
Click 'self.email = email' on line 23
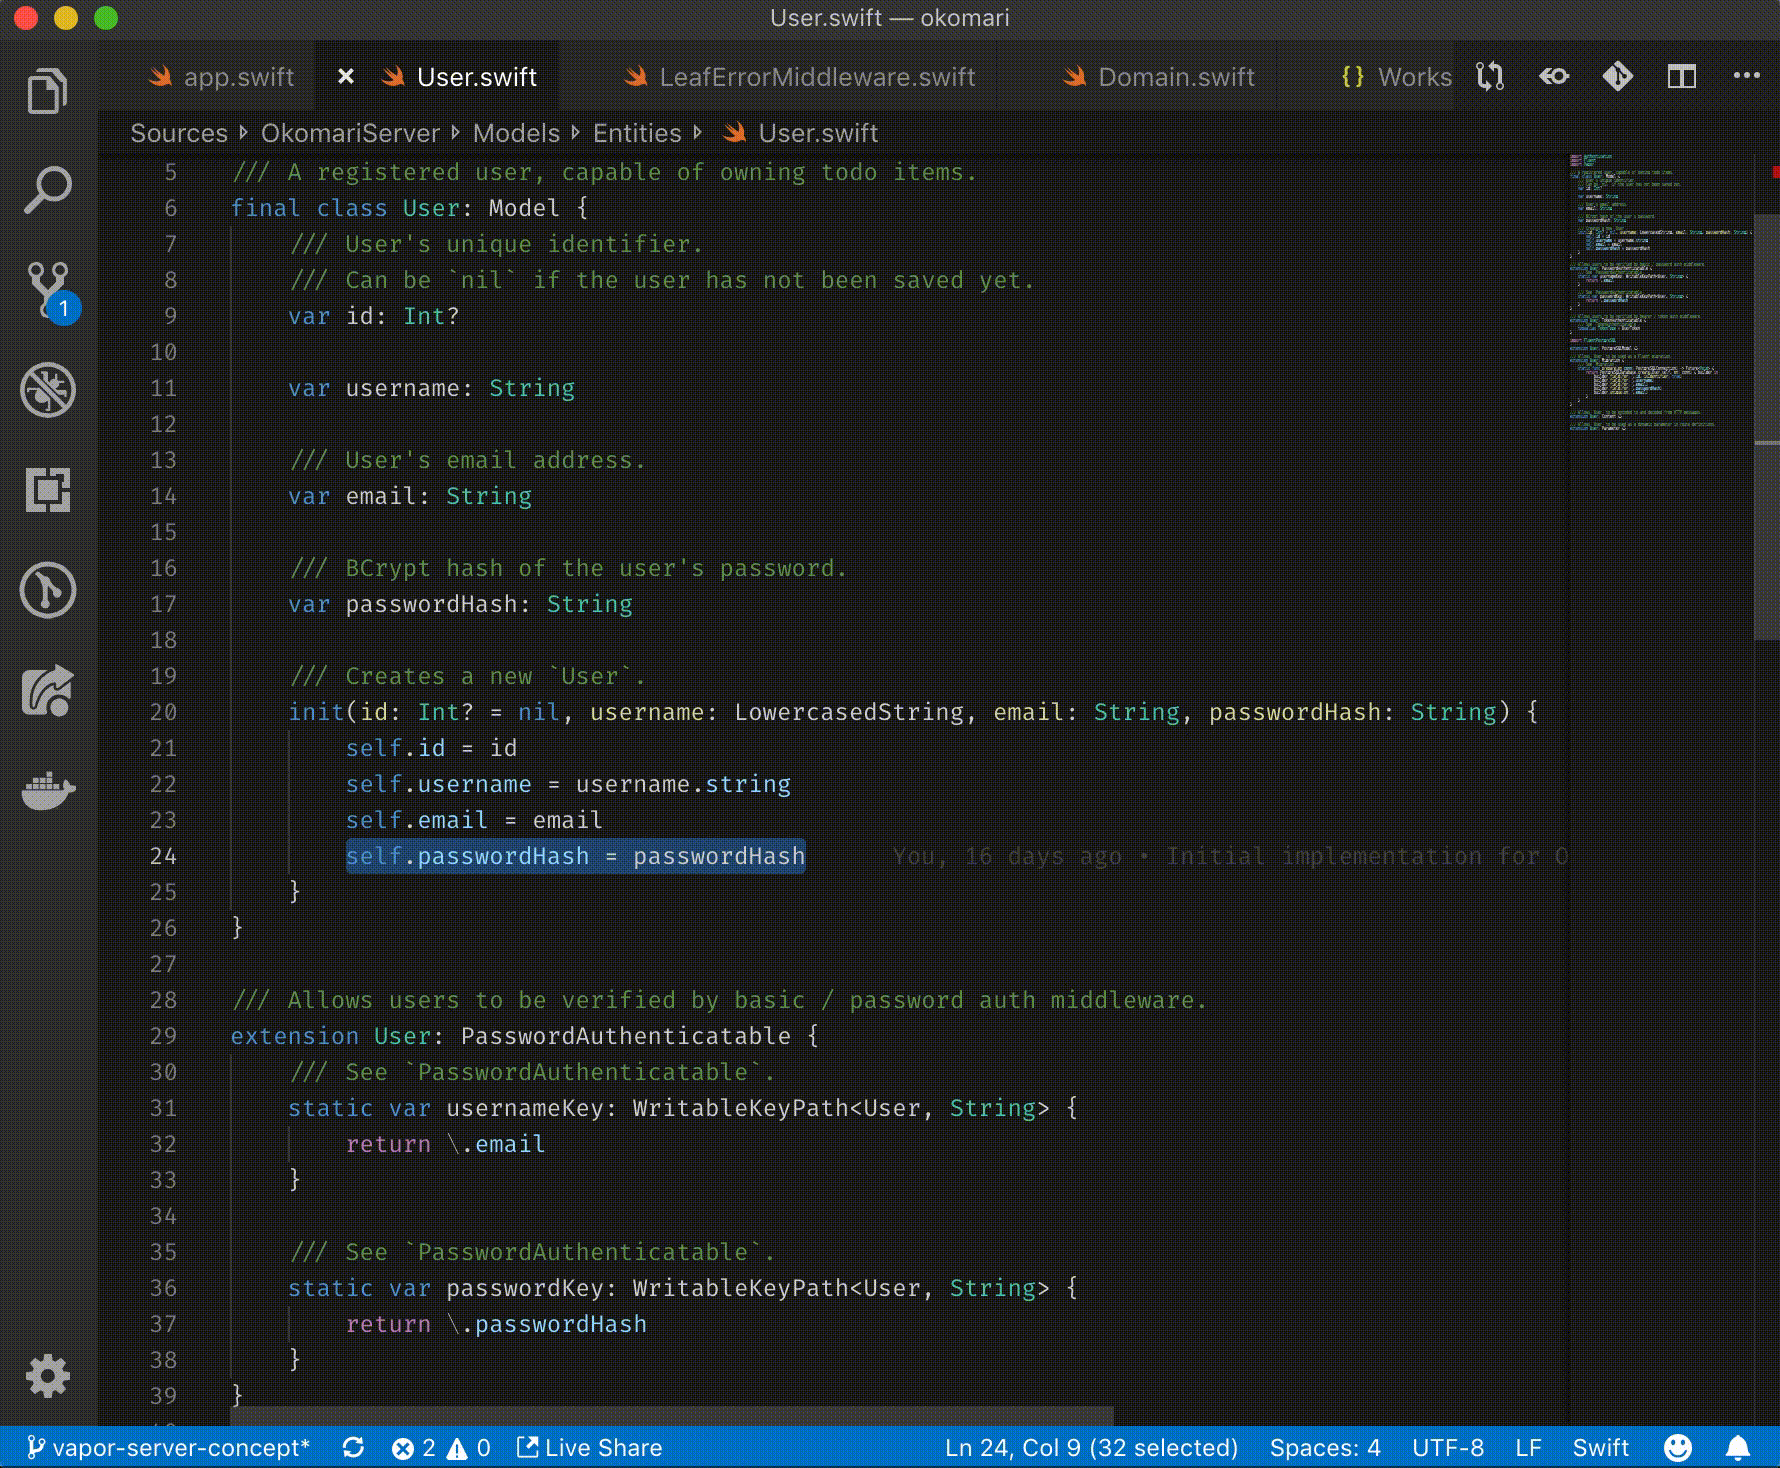point(474,820)
